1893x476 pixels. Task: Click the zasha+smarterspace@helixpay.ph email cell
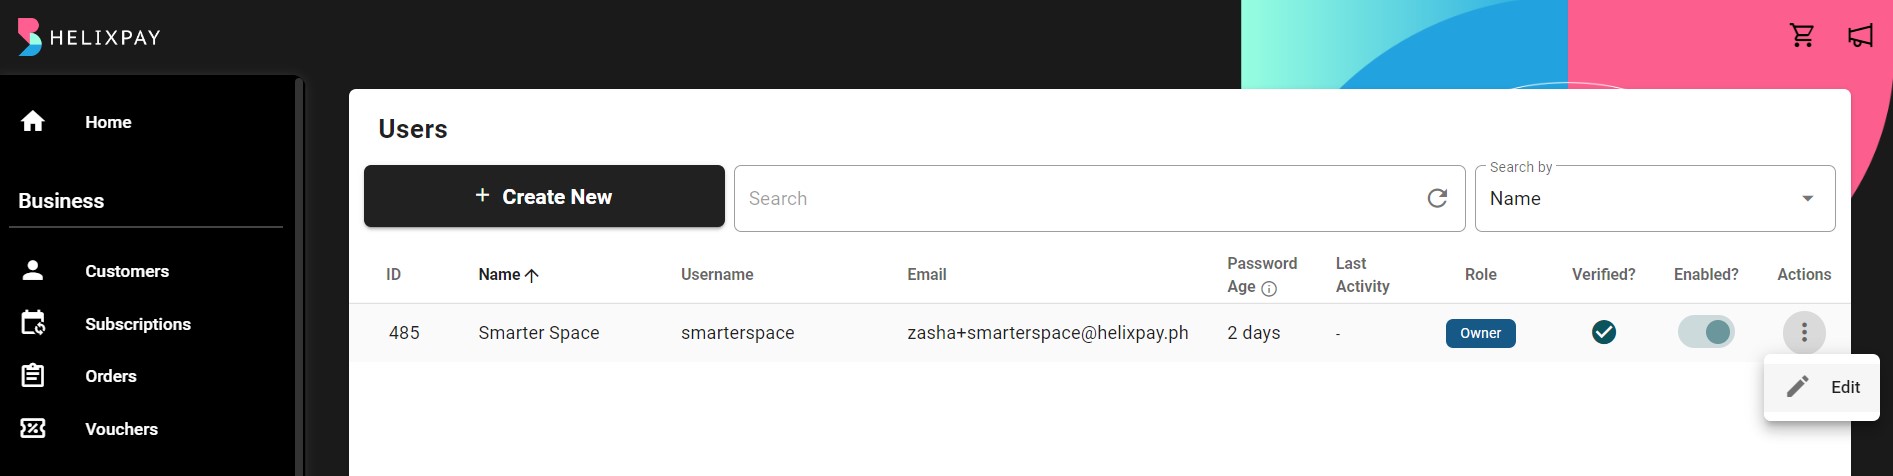(x=1048, y=333)
